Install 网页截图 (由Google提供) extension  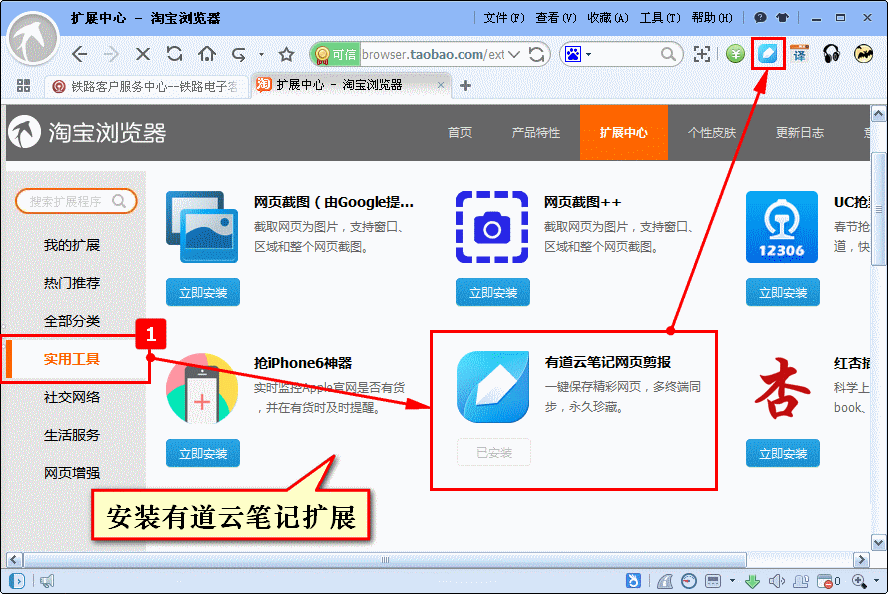[203, 292]
